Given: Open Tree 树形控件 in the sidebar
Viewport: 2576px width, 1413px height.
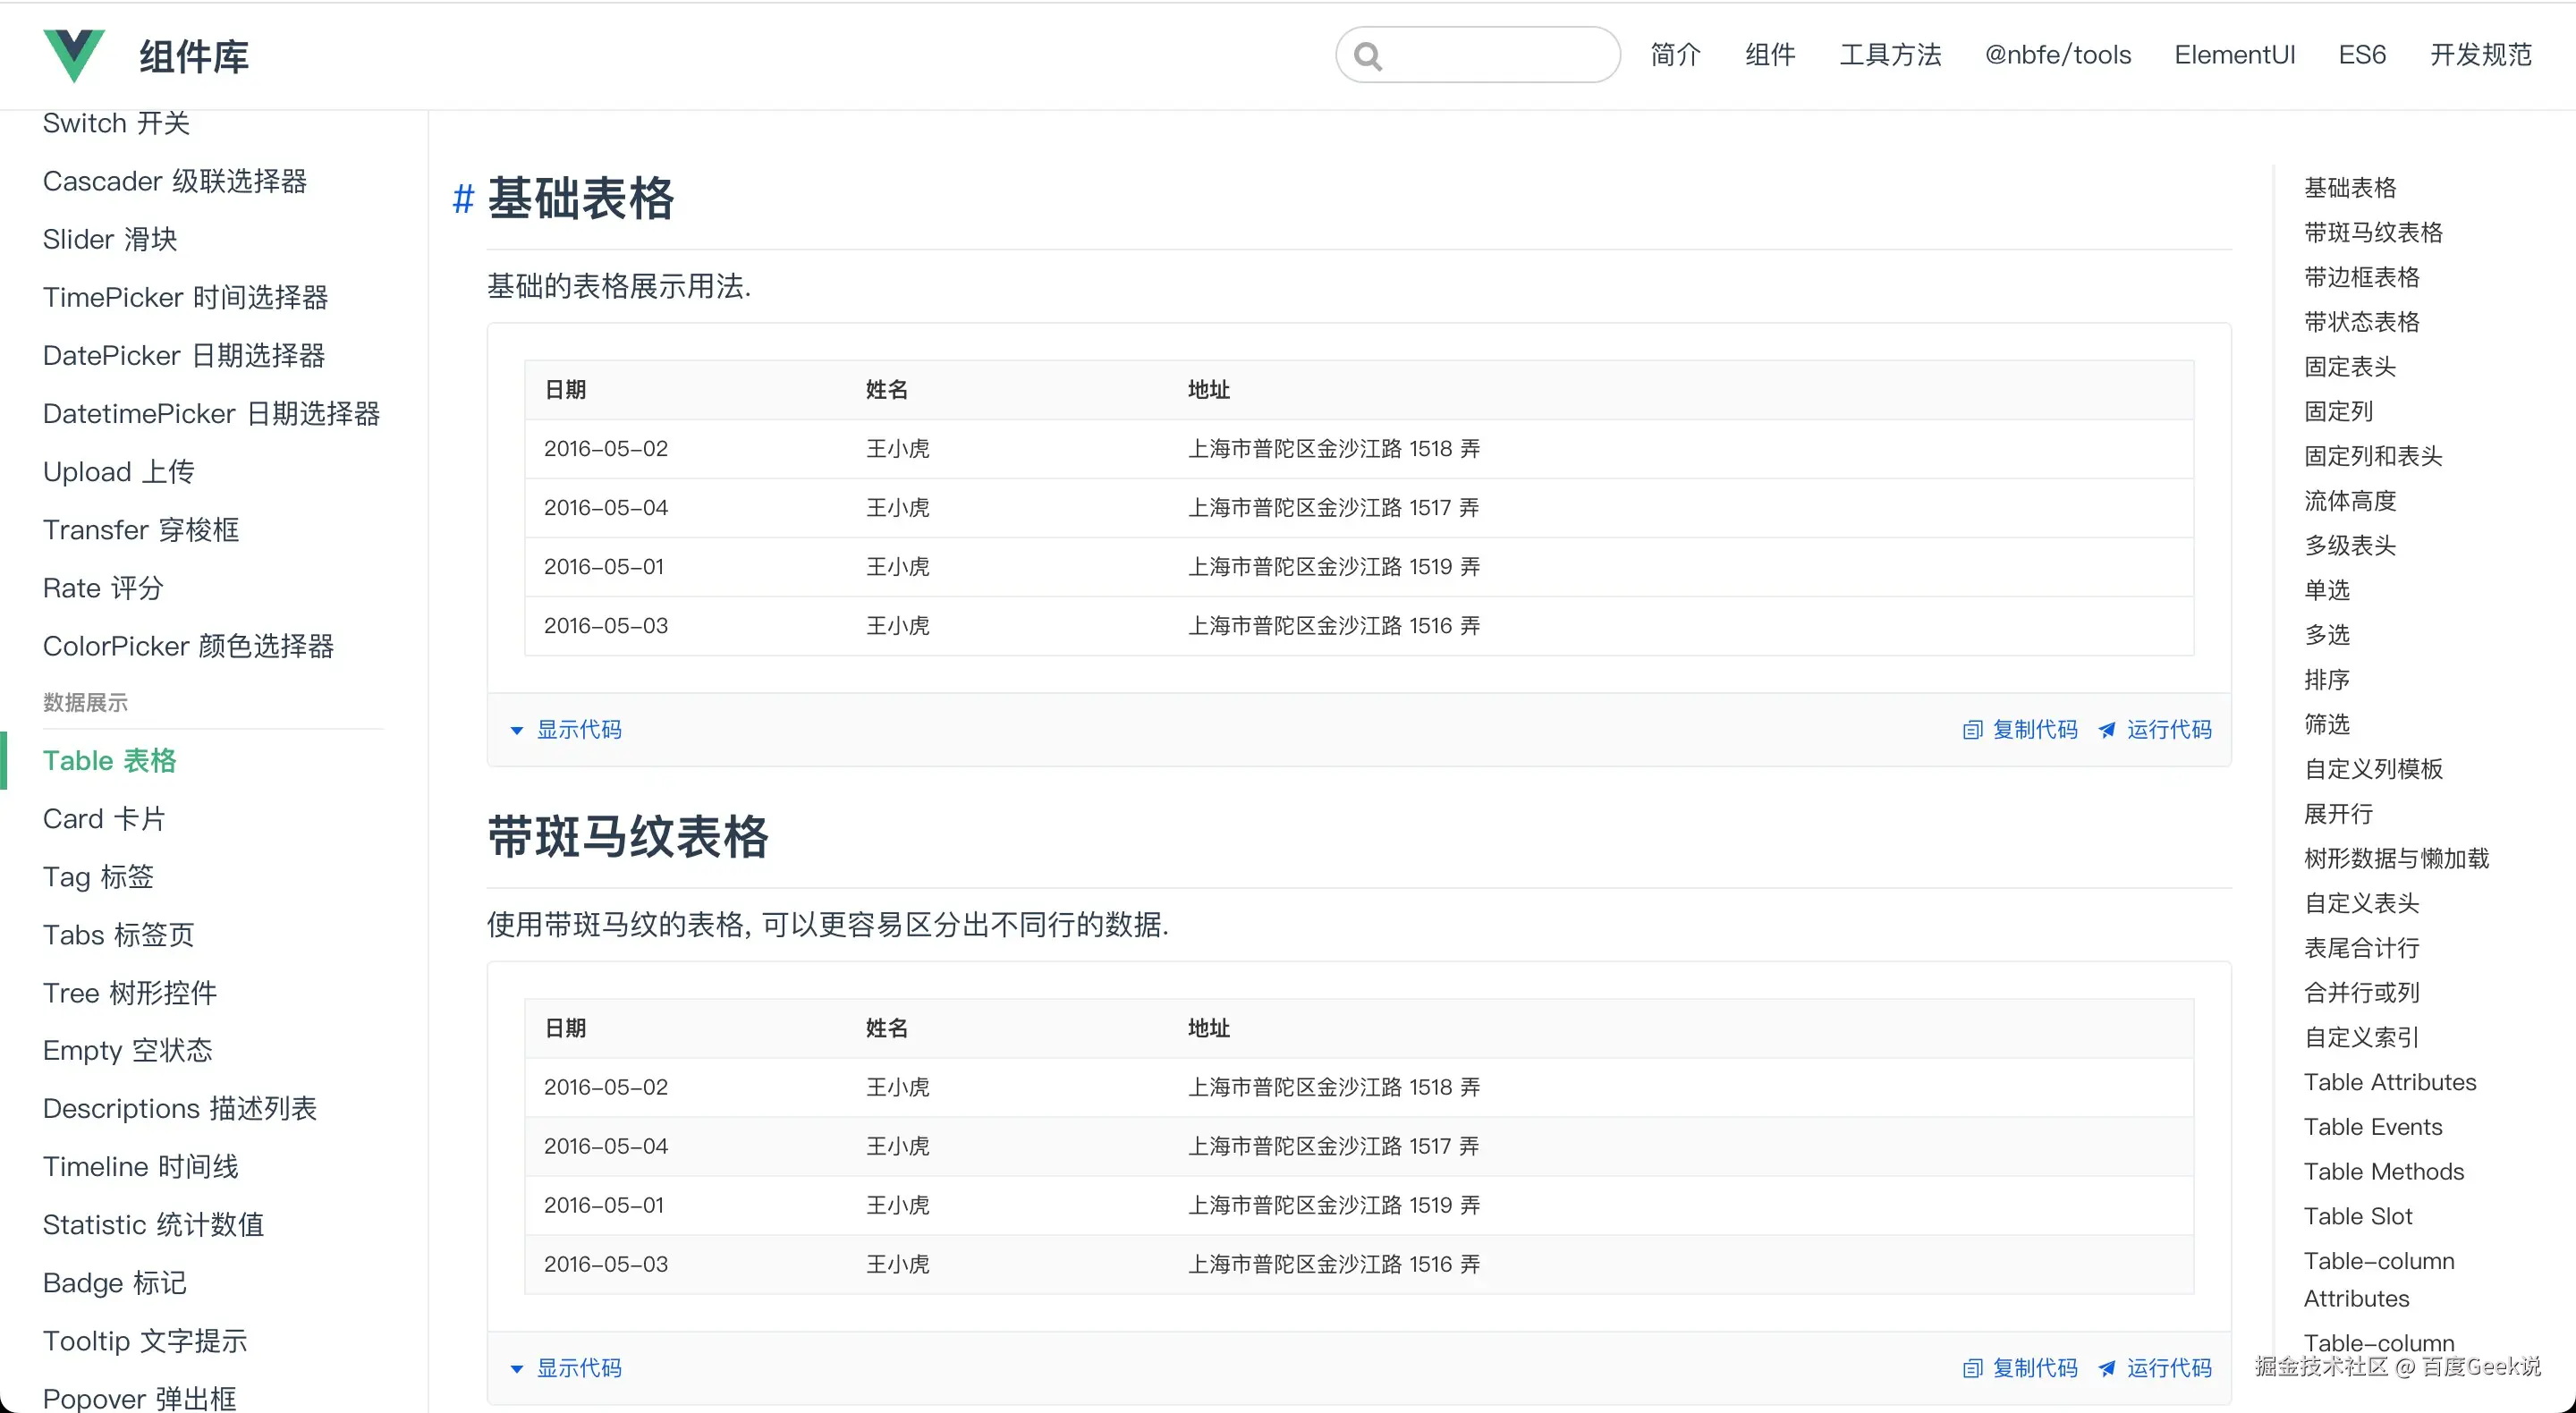Looking at the screenshot, I should click(x=129, y=993).
